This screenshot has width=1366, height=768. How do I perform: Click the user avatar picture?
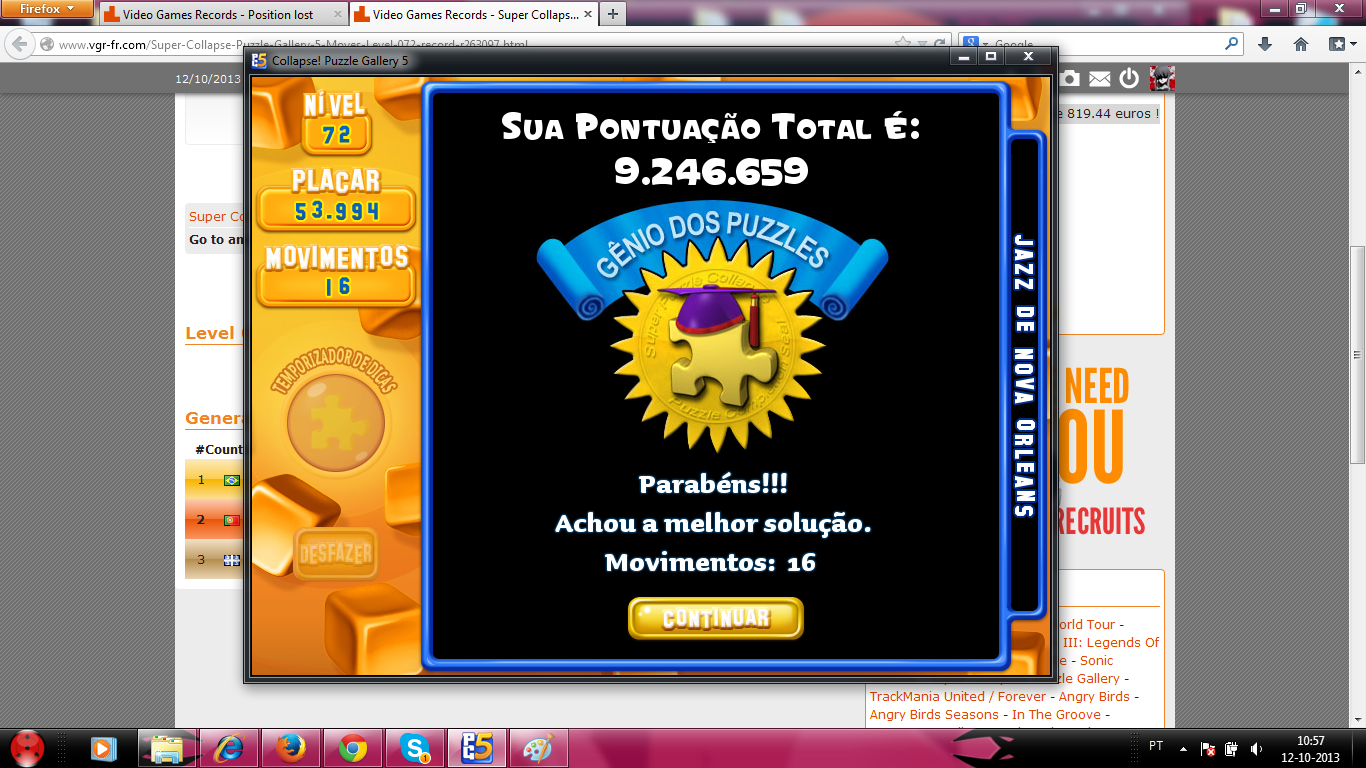1161,79
